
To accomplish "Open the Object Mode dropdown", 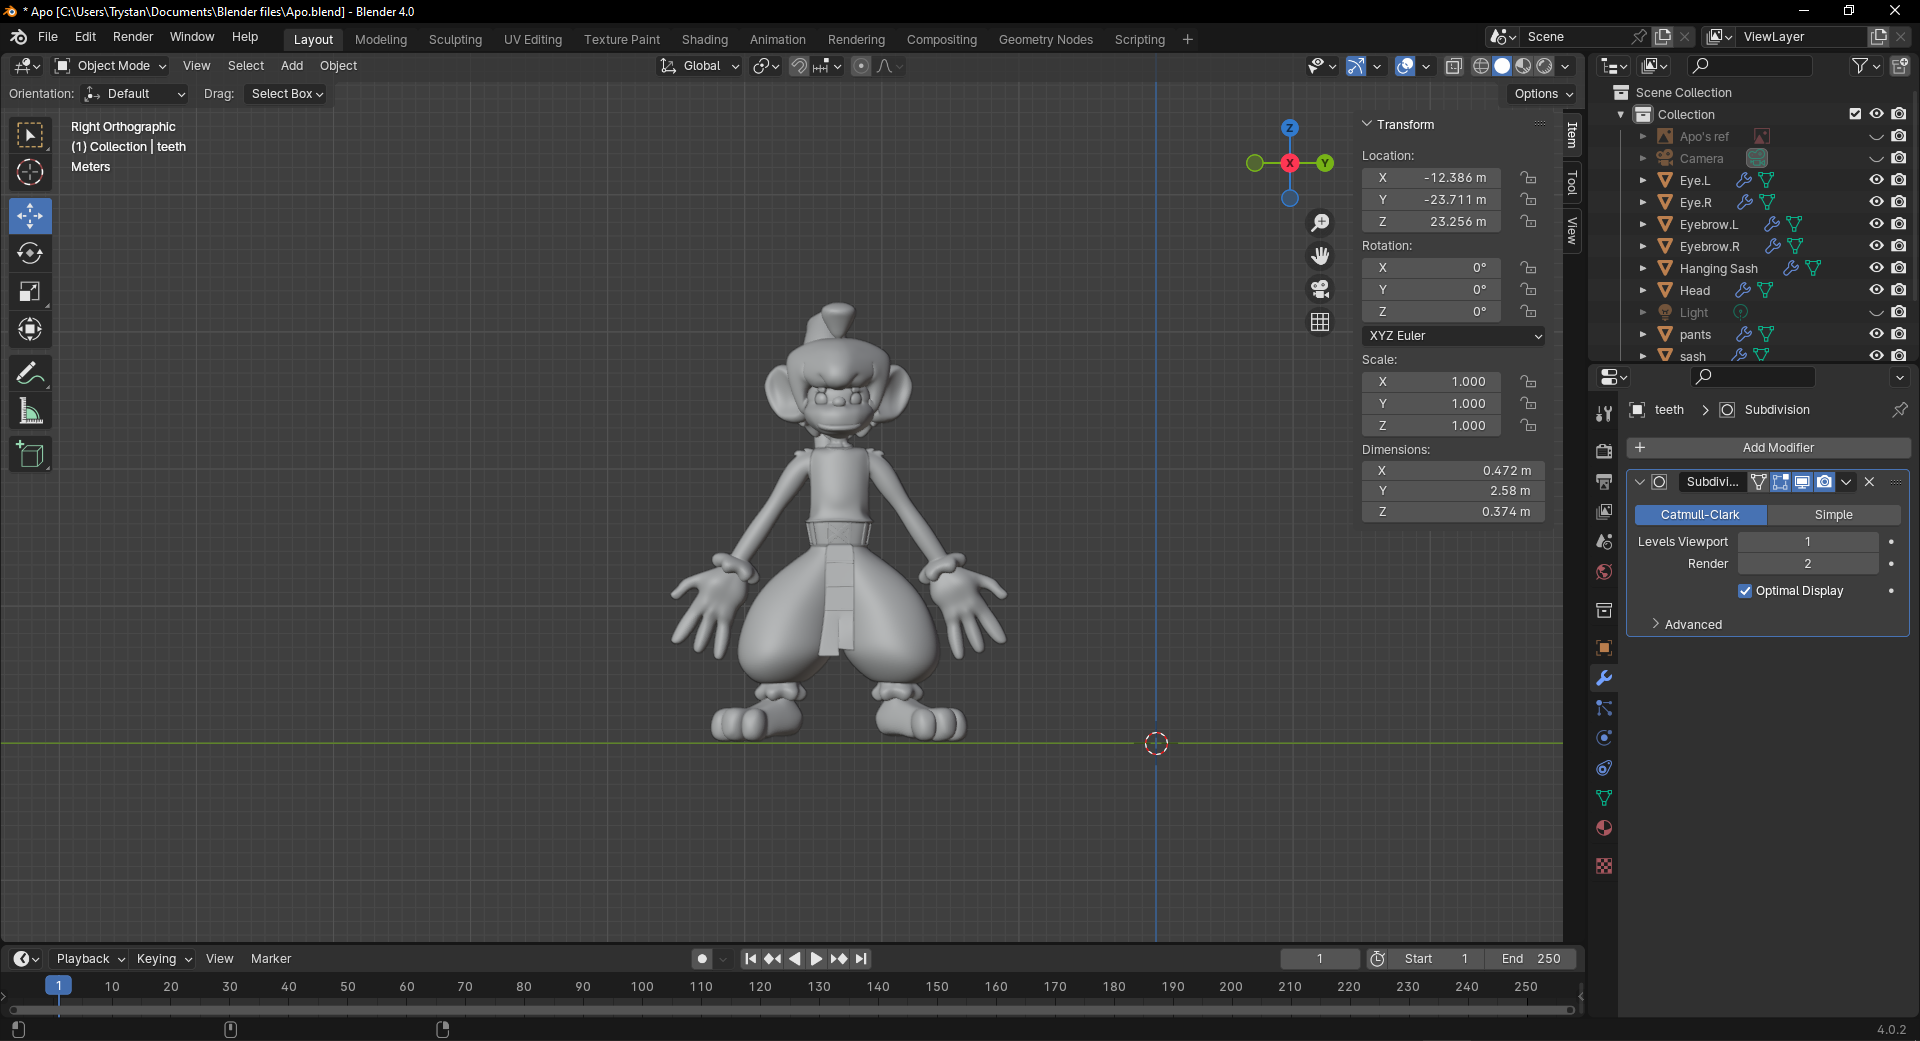I will tap(111, 66).
